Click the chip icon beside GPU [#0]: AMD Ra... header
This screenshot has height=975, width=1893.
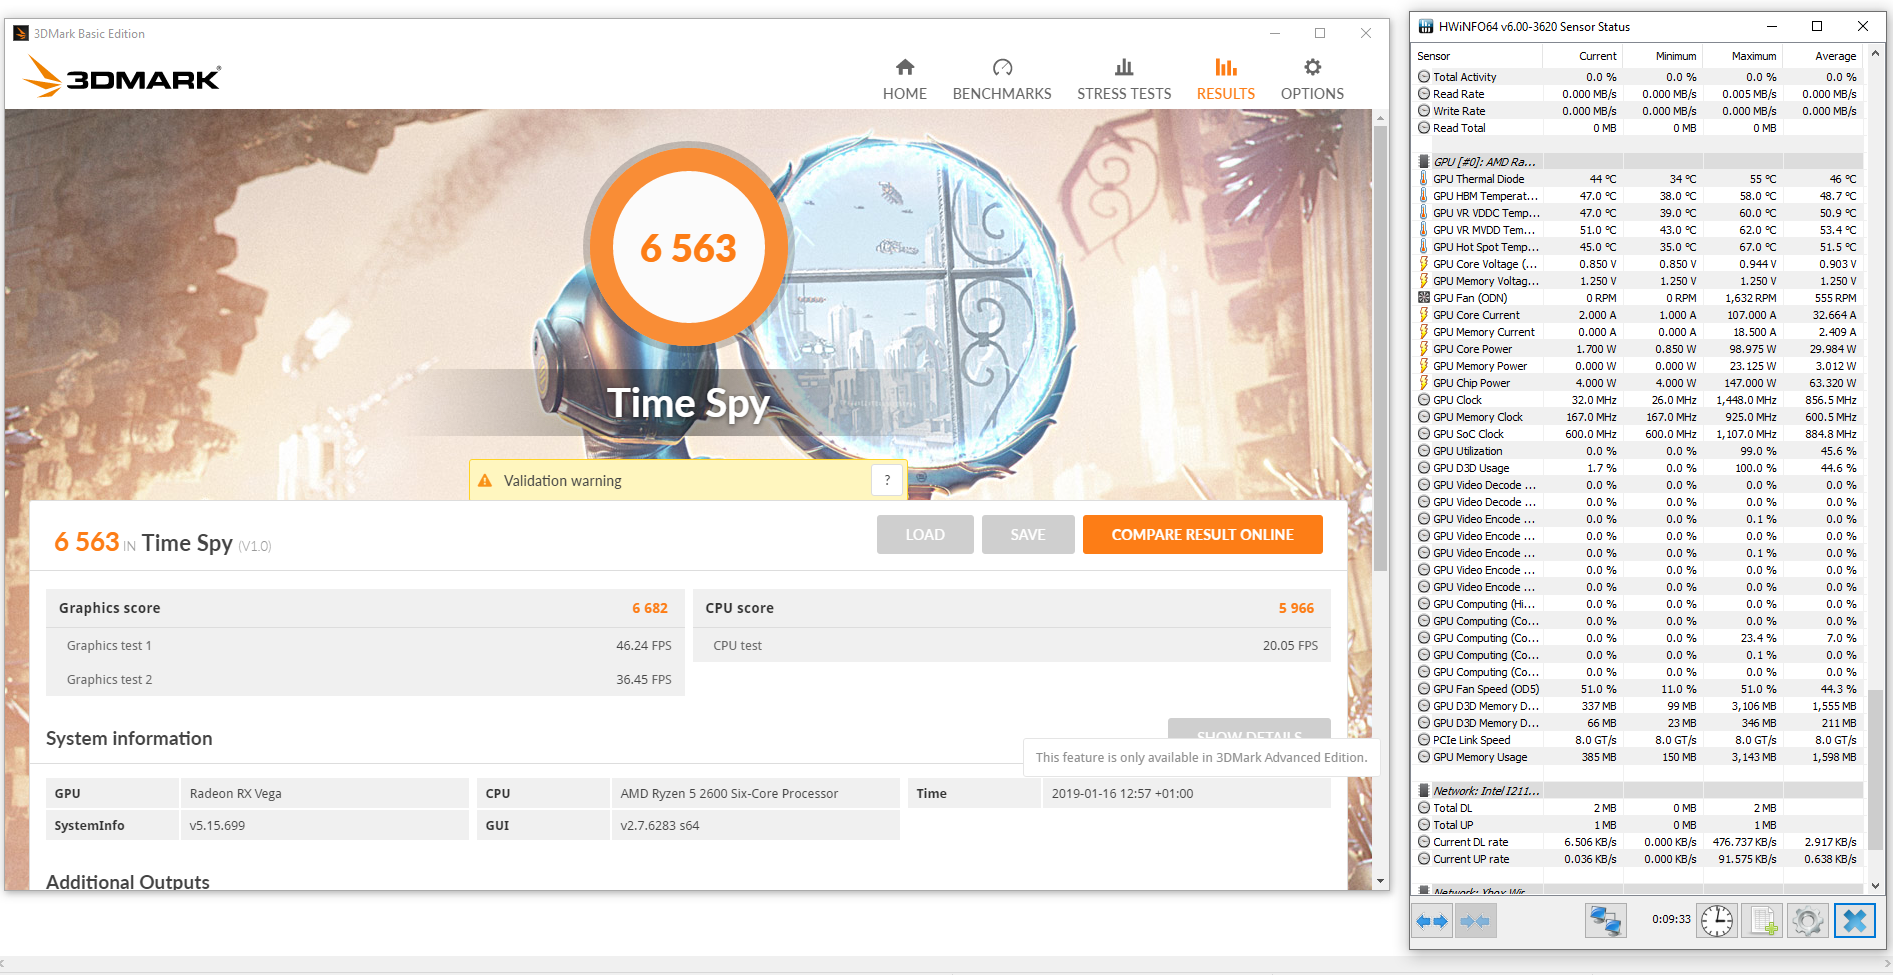1423,162
